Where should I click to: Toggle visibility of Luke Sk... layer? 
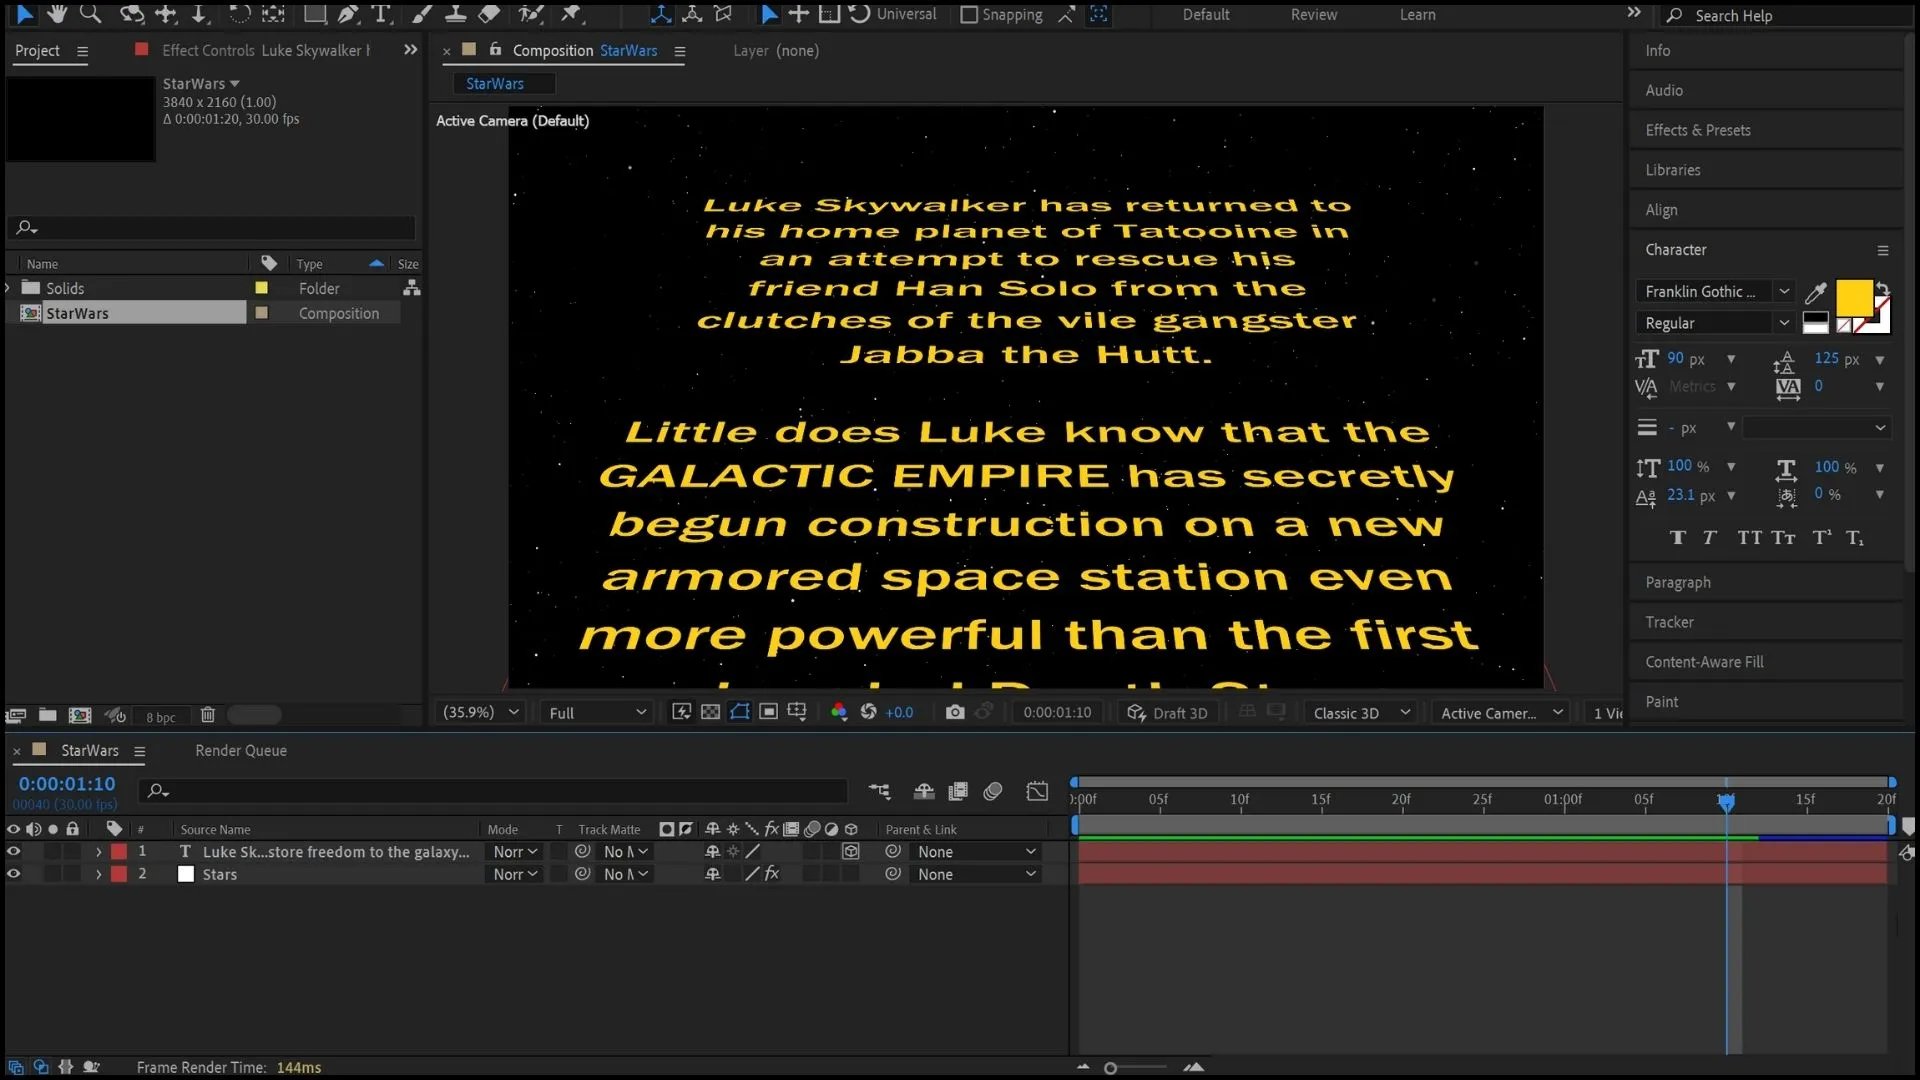tap(12, 851)
